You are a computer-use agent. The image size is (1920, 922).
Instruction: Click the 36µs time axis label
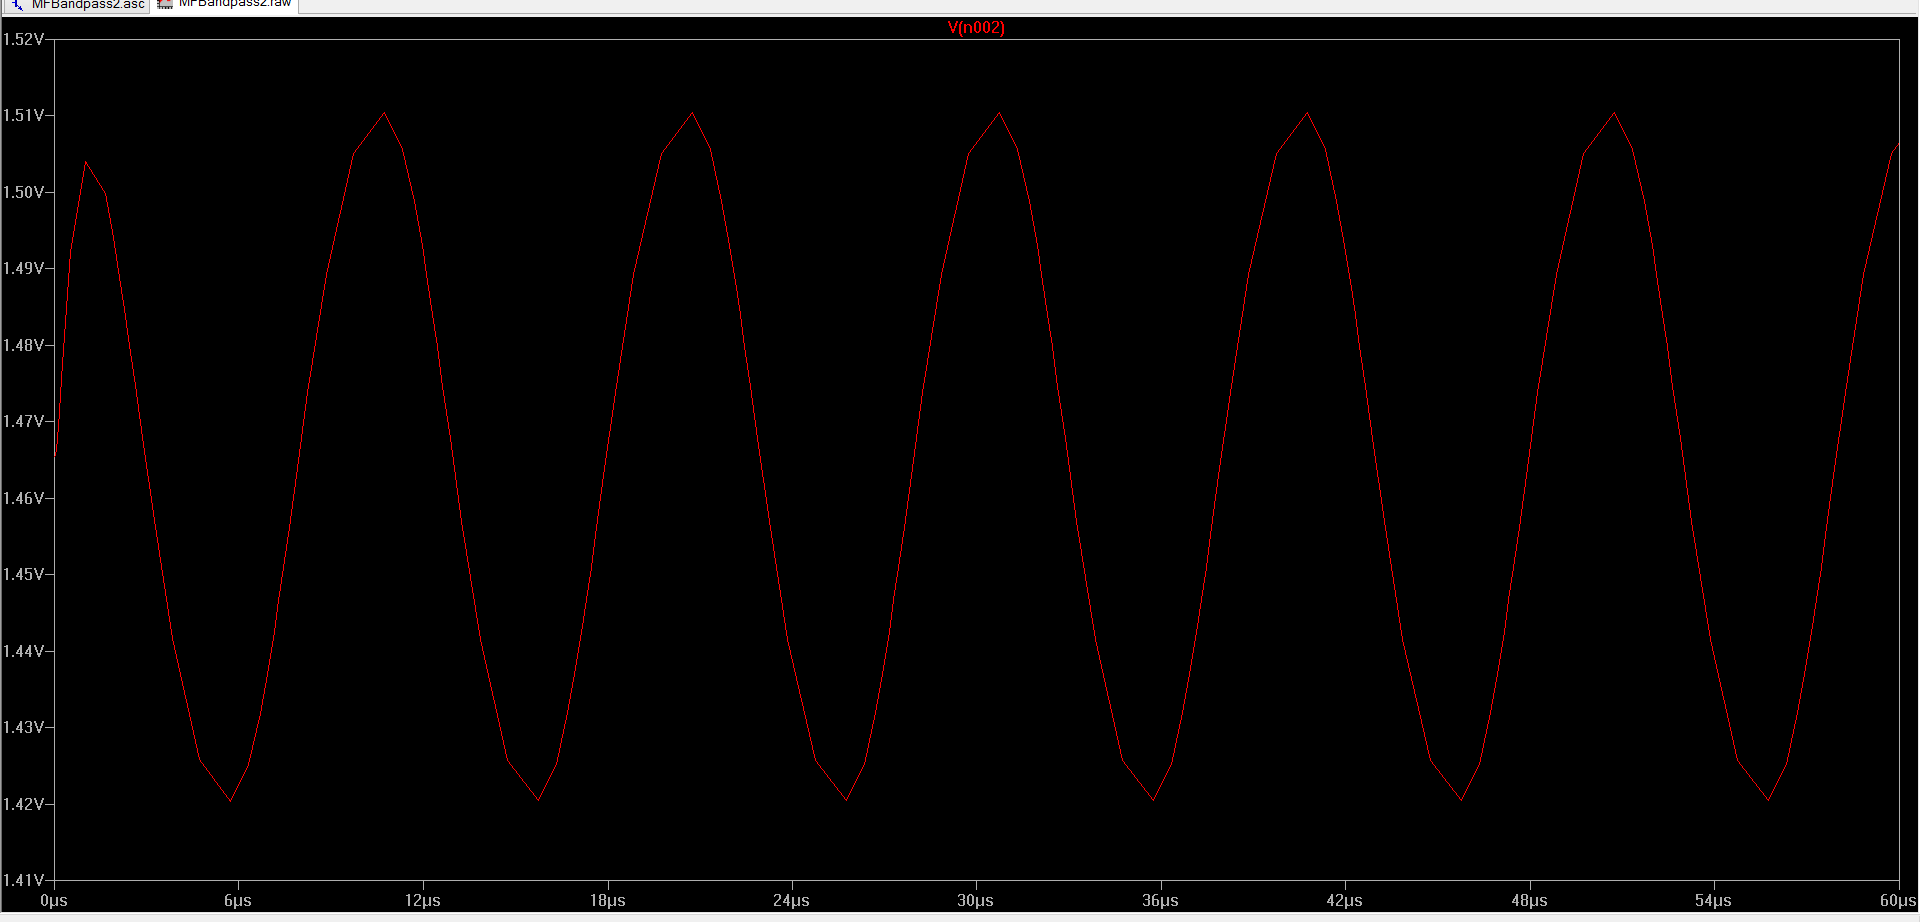(1160, 901)
